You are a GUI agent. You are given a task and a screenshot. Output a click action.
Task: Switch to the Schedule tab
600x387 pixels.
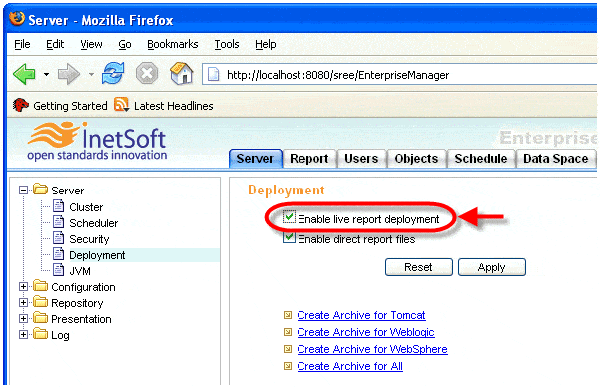[x=481, y=158]
